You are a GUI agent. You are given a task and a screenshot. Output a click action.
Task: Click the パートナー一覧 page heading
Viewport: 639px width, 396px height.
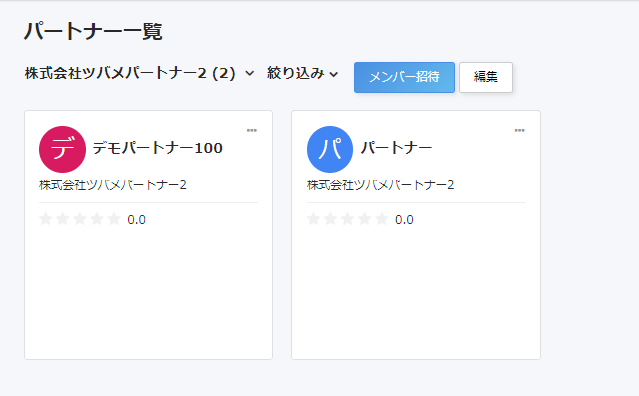coord(93,31)
